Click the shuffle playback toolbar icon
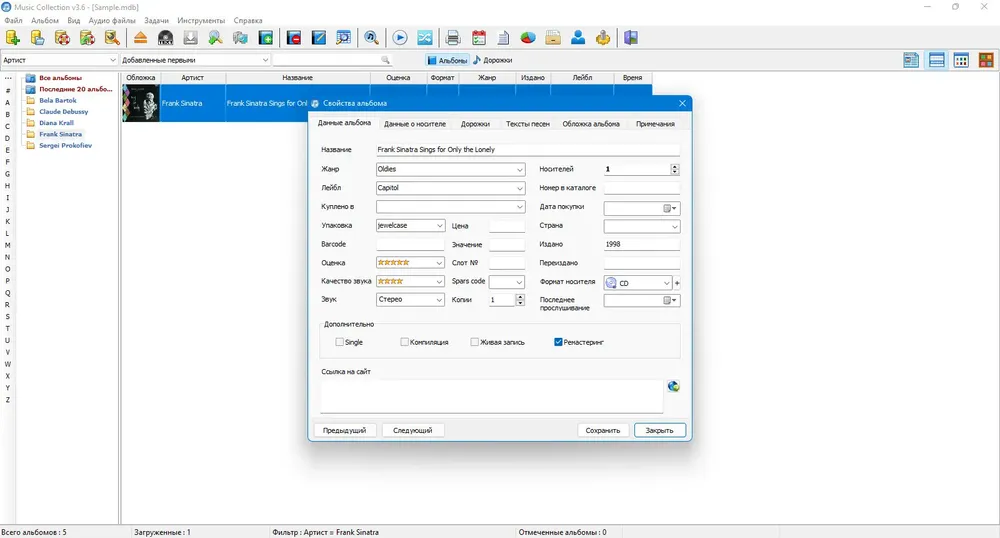Screen dimensions: 1000x538 coord(425,38)
